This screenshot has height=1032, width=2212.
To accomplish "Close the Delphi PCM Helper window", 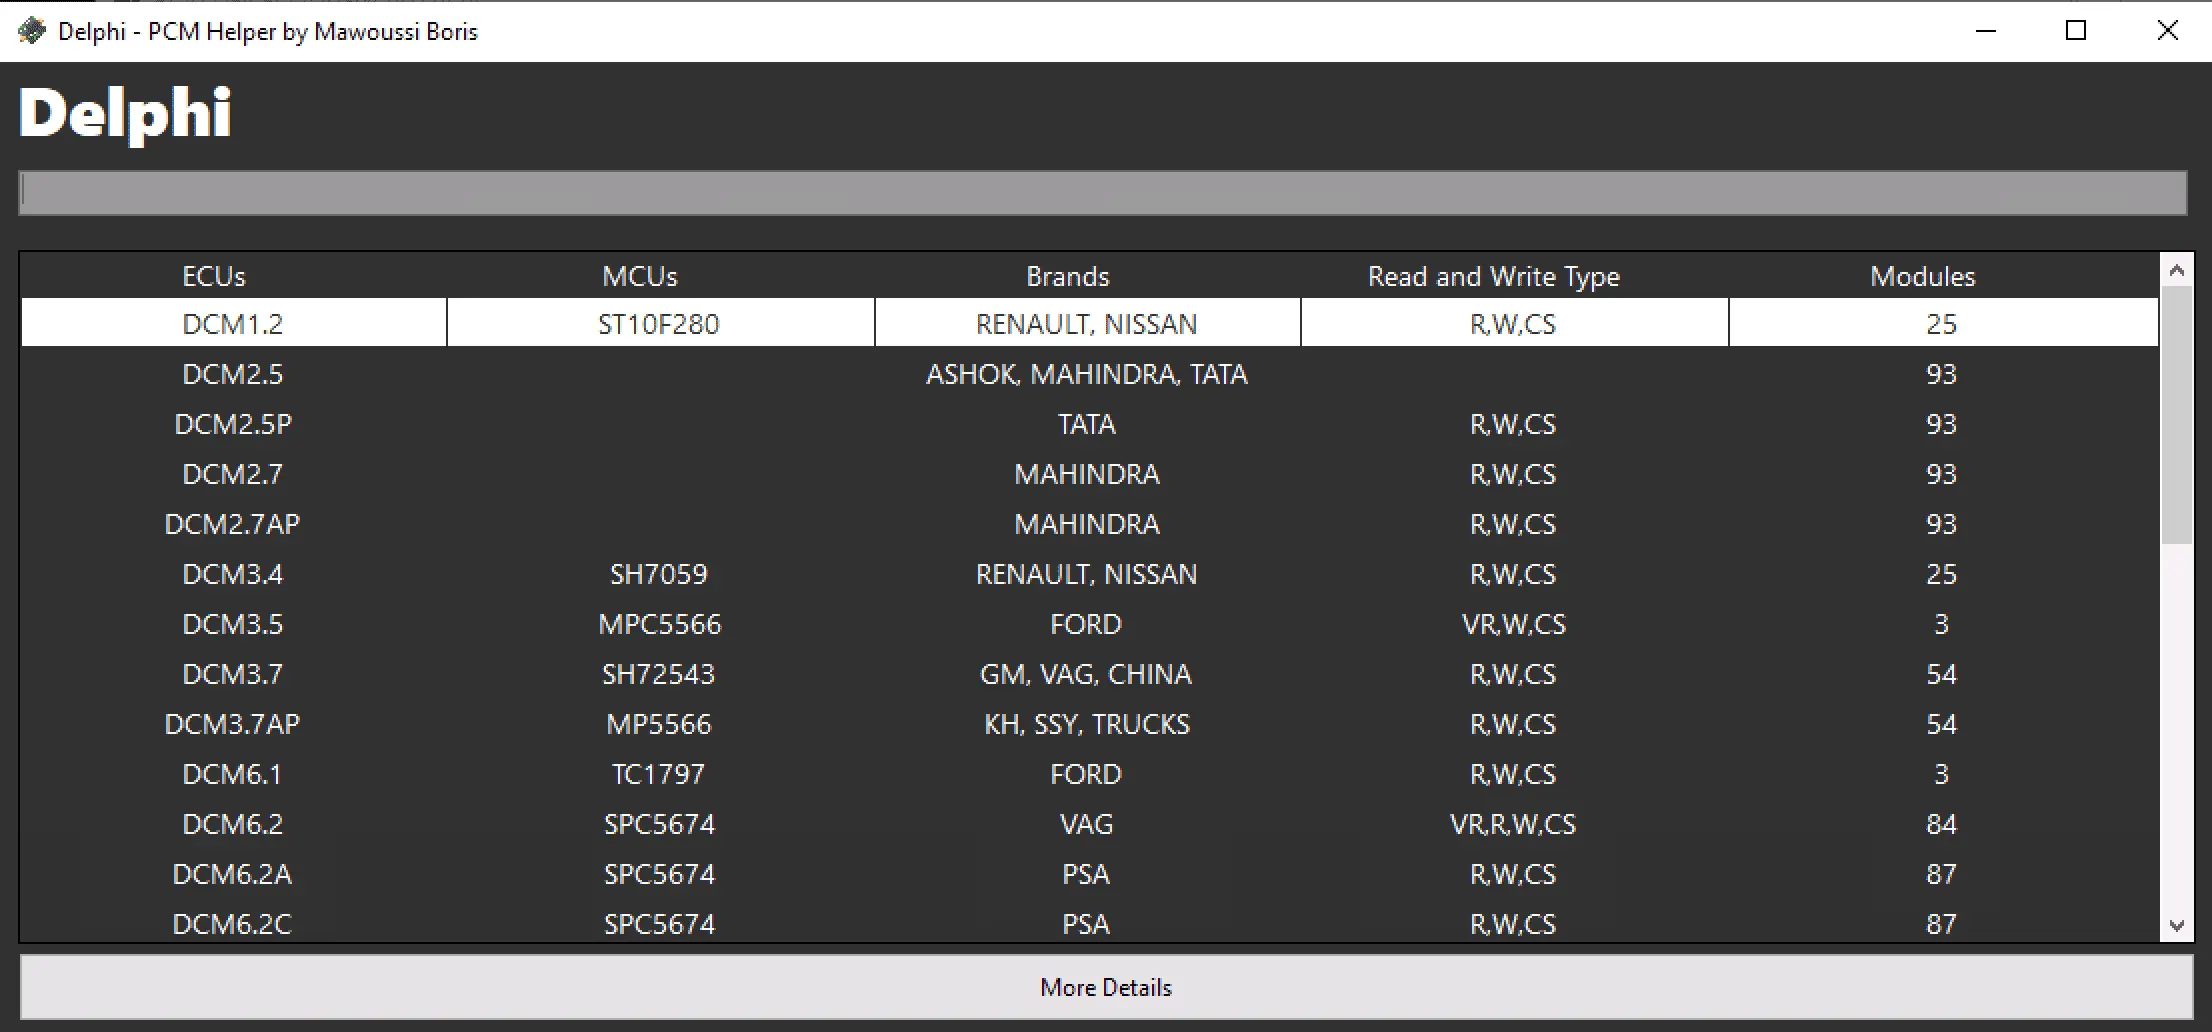I will coord(2167,31).
